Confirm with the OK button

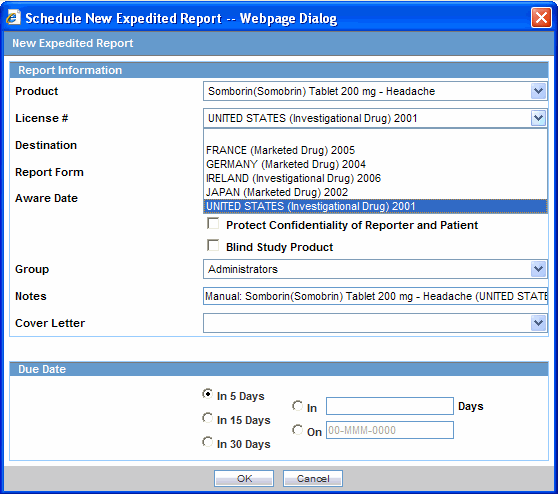(x=244, y=478)
